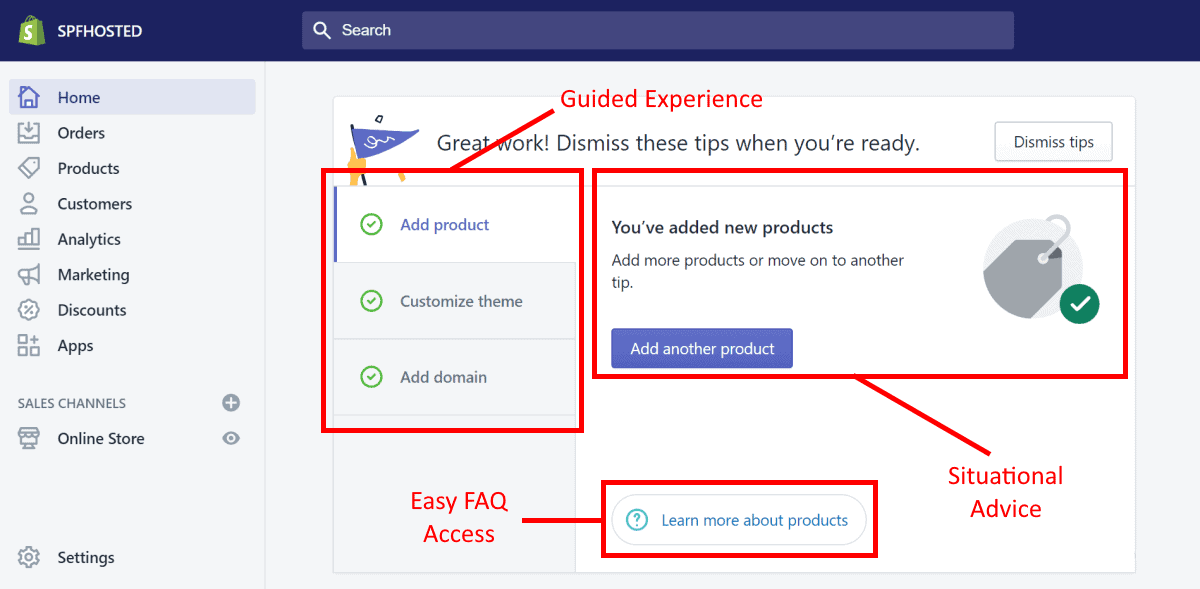
Task: Click checkmark icon beside Customize theme
Action: tap(371, 301)
